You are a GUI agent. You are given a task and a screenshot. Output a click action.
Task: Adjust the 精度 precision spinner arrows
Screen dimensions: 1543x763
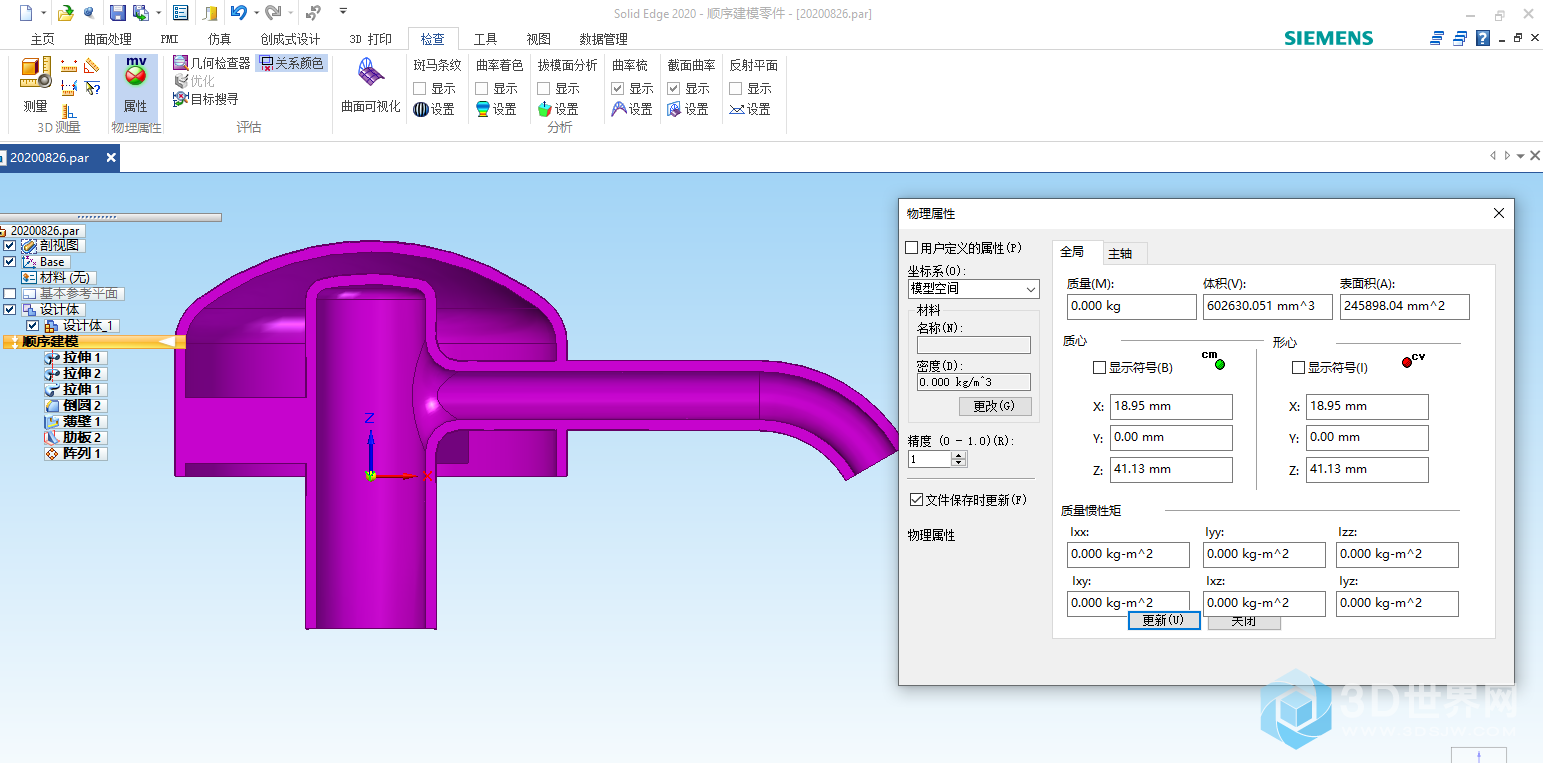click(x=959, y=459)
